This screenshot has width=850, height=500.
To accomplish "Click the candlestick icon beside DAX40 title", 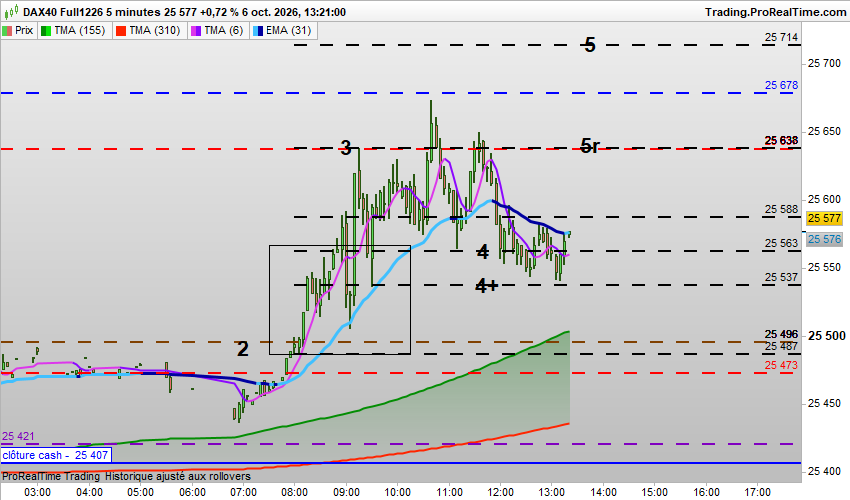I will click(11, 11).
